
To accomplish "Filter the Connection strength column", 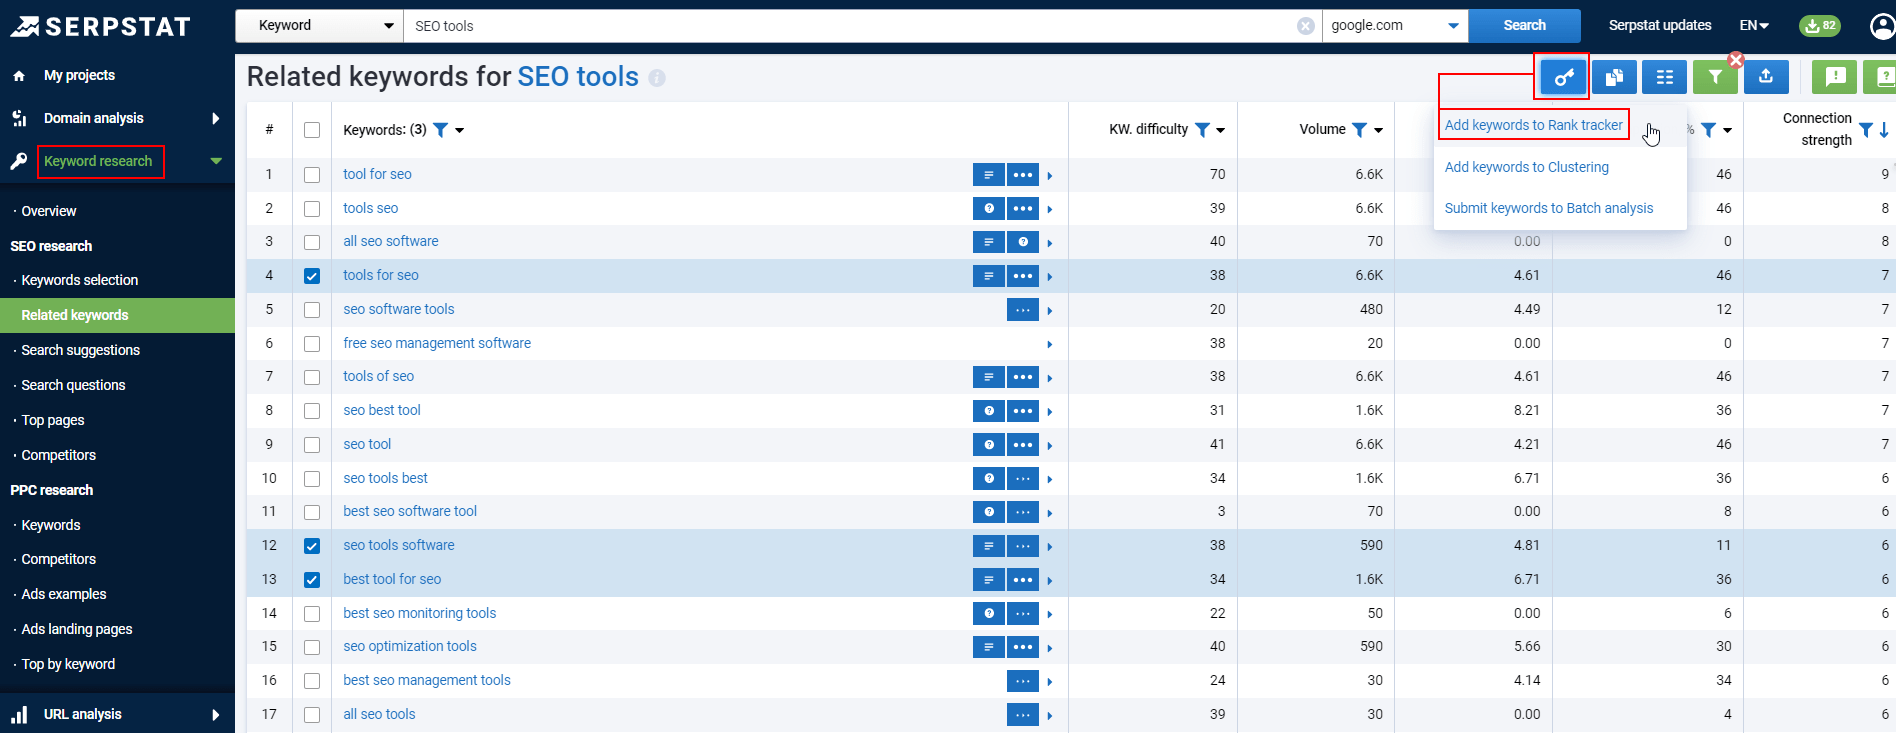I will coord(1866,130).
